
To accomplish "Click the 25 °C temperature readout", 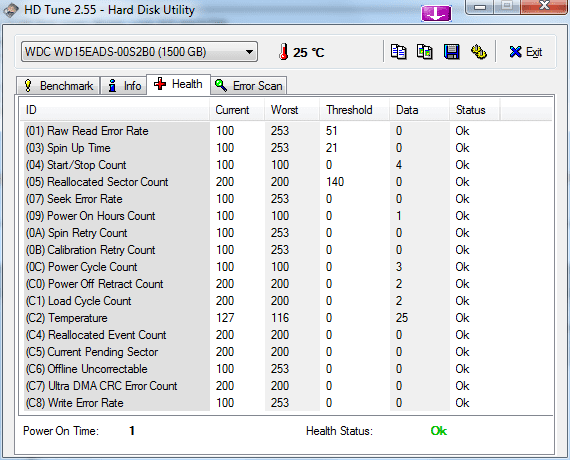I will pyautogui.click(x=309, y=52).
